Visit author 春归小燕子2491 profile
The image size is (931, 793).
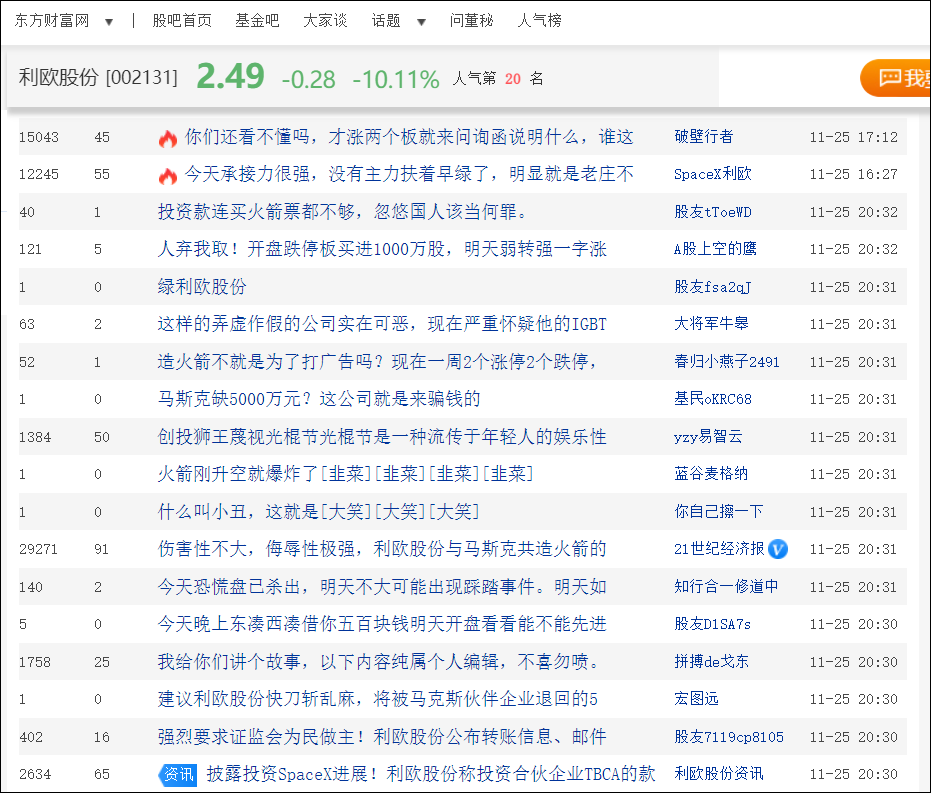(x=727, y=361)
